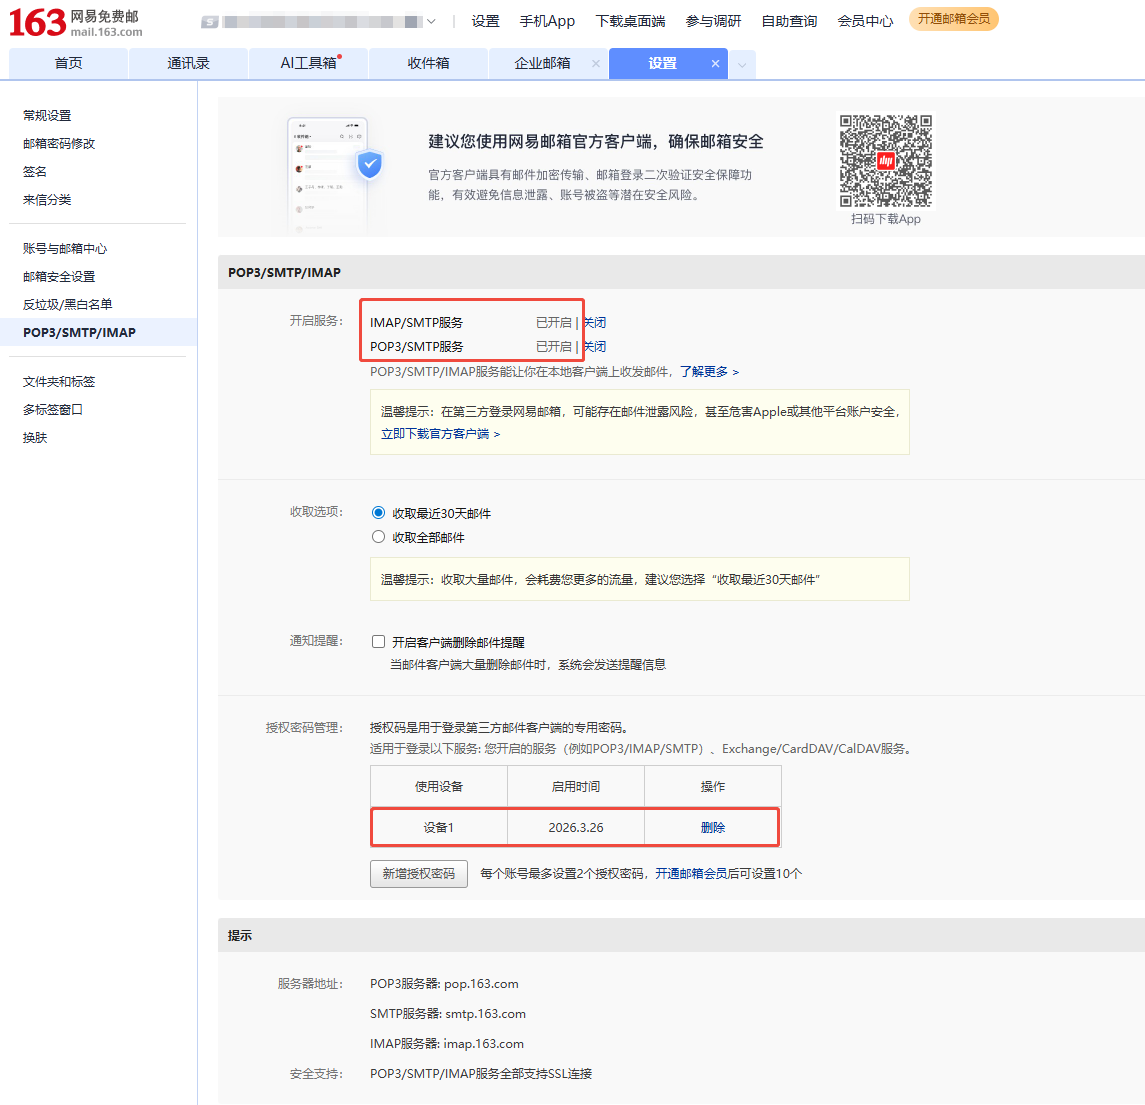The height and width of the screenshot is (1105, 1145).
Task: Delete the 设备1 authorization code
Action: pos(712,828)
